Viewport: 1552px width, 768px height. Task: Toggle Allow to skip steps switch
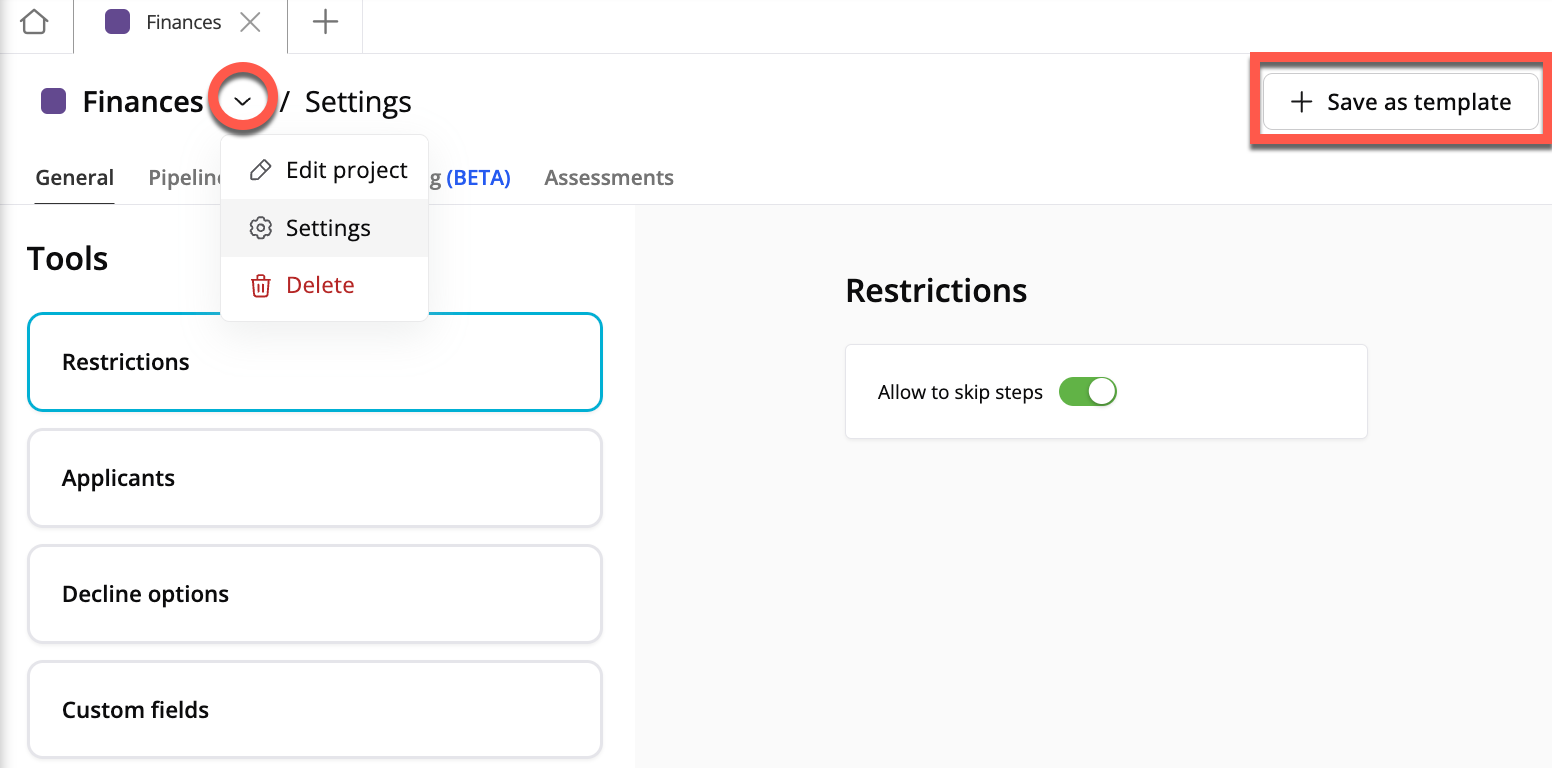(1087, 392)
